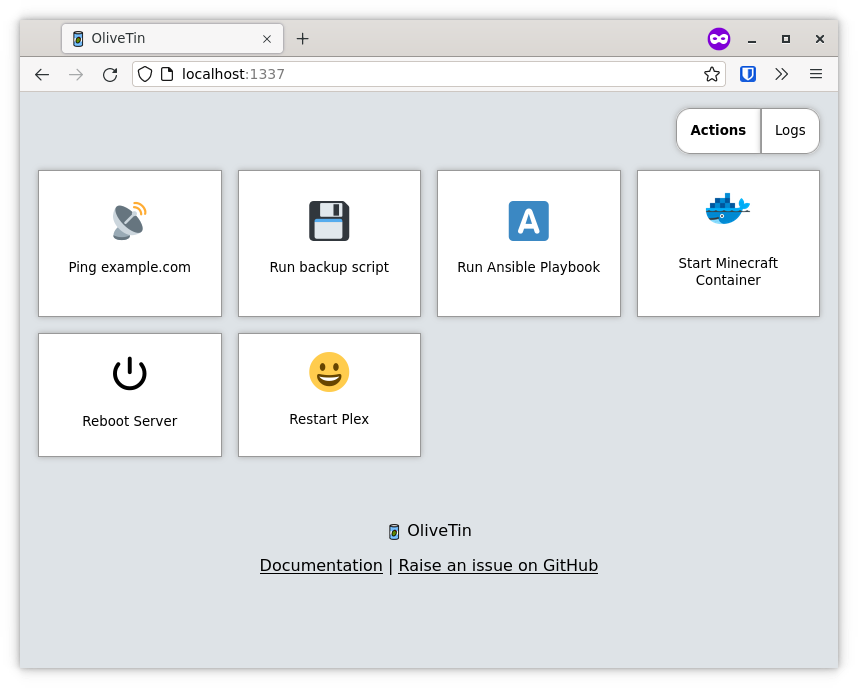Click the purple extension icon in the toolbar
Image resolution: width=858 pixels, height=688 pixels.
pyautogui.click(x=719, y=38)
